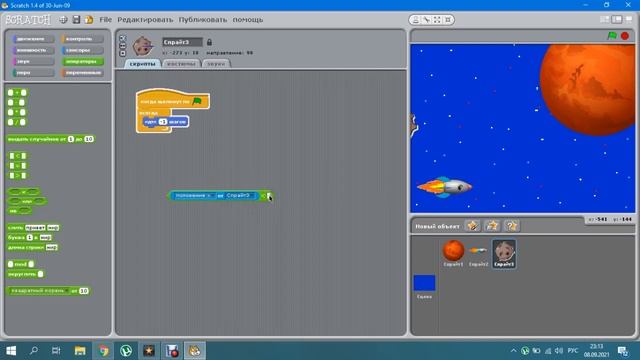Viewport: 640px width, 360px height.
Task: Select the grow sprite tool
Action: 437,20
